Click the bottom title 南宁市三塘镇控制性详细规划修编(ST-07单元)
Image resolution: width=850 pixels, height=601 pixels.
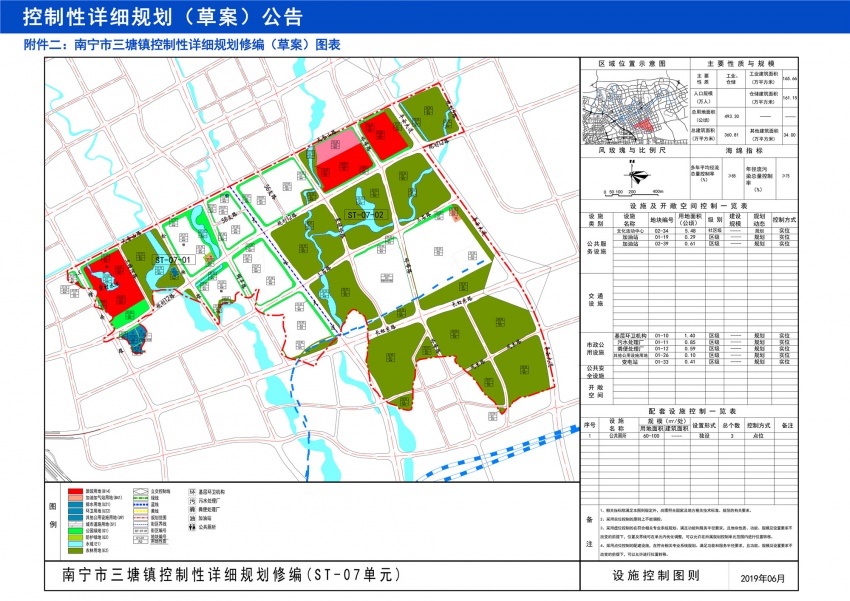click(231, 575)
